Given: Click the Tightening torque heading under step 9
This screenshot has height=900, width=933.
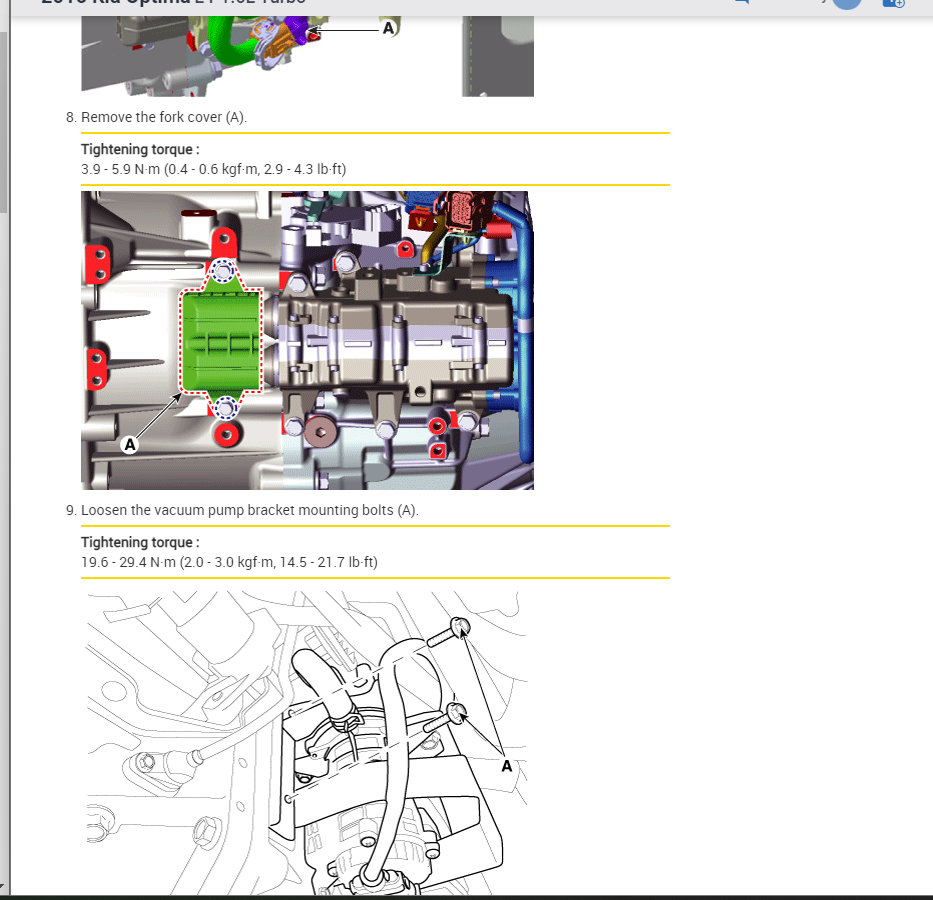Looking at the screenshot, I should pyautogui.click(x=140, y=542).
